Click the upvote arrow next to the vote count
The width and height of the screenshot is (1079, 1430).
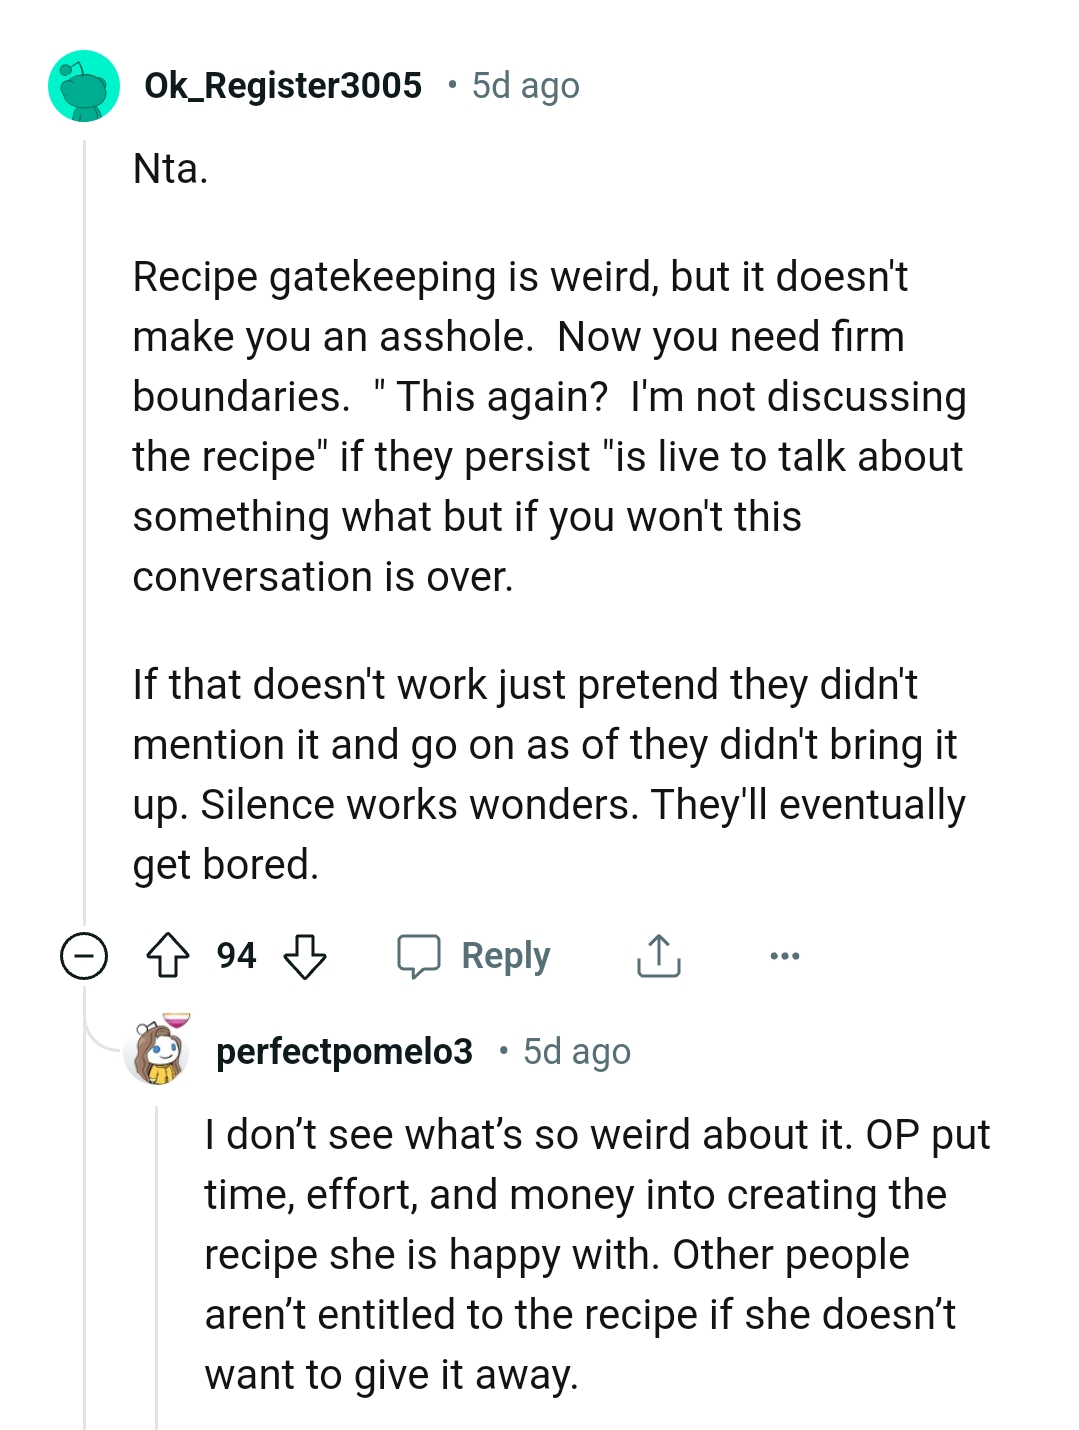tap(169, 955)
